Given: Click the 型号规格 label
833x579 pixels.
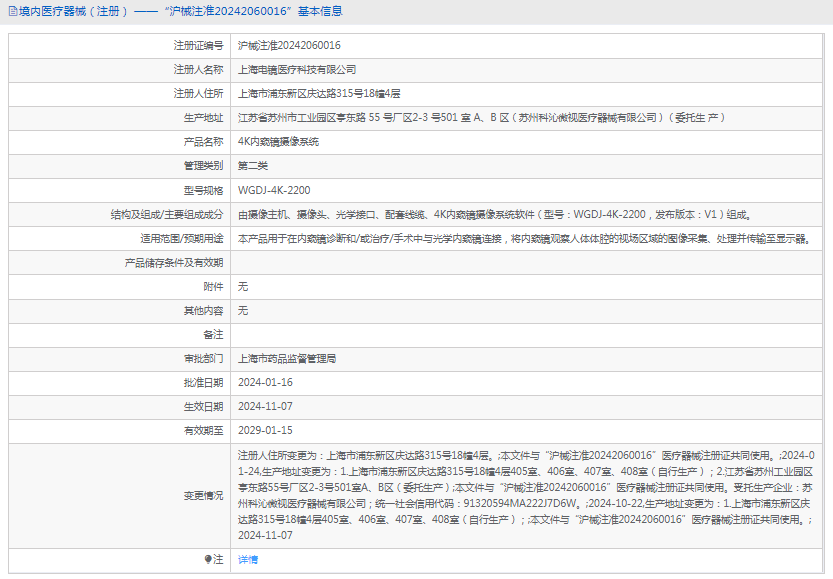Looking at the screenshot, I should pyautogui.click(x=203, y=190).
